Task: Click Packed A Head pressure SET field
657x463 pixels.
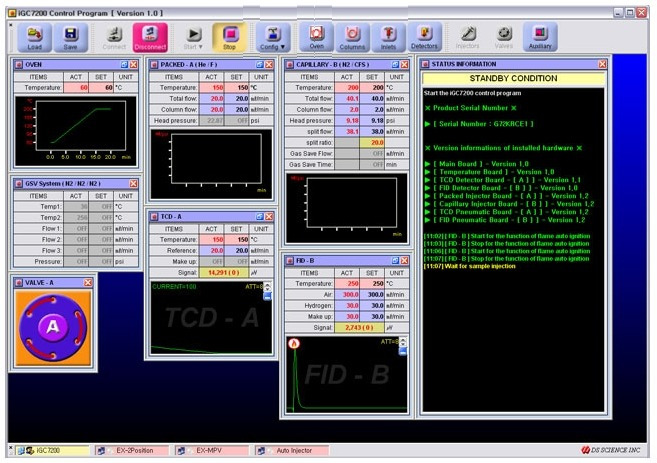Action: pyautogui.click(x=237, y=120)
